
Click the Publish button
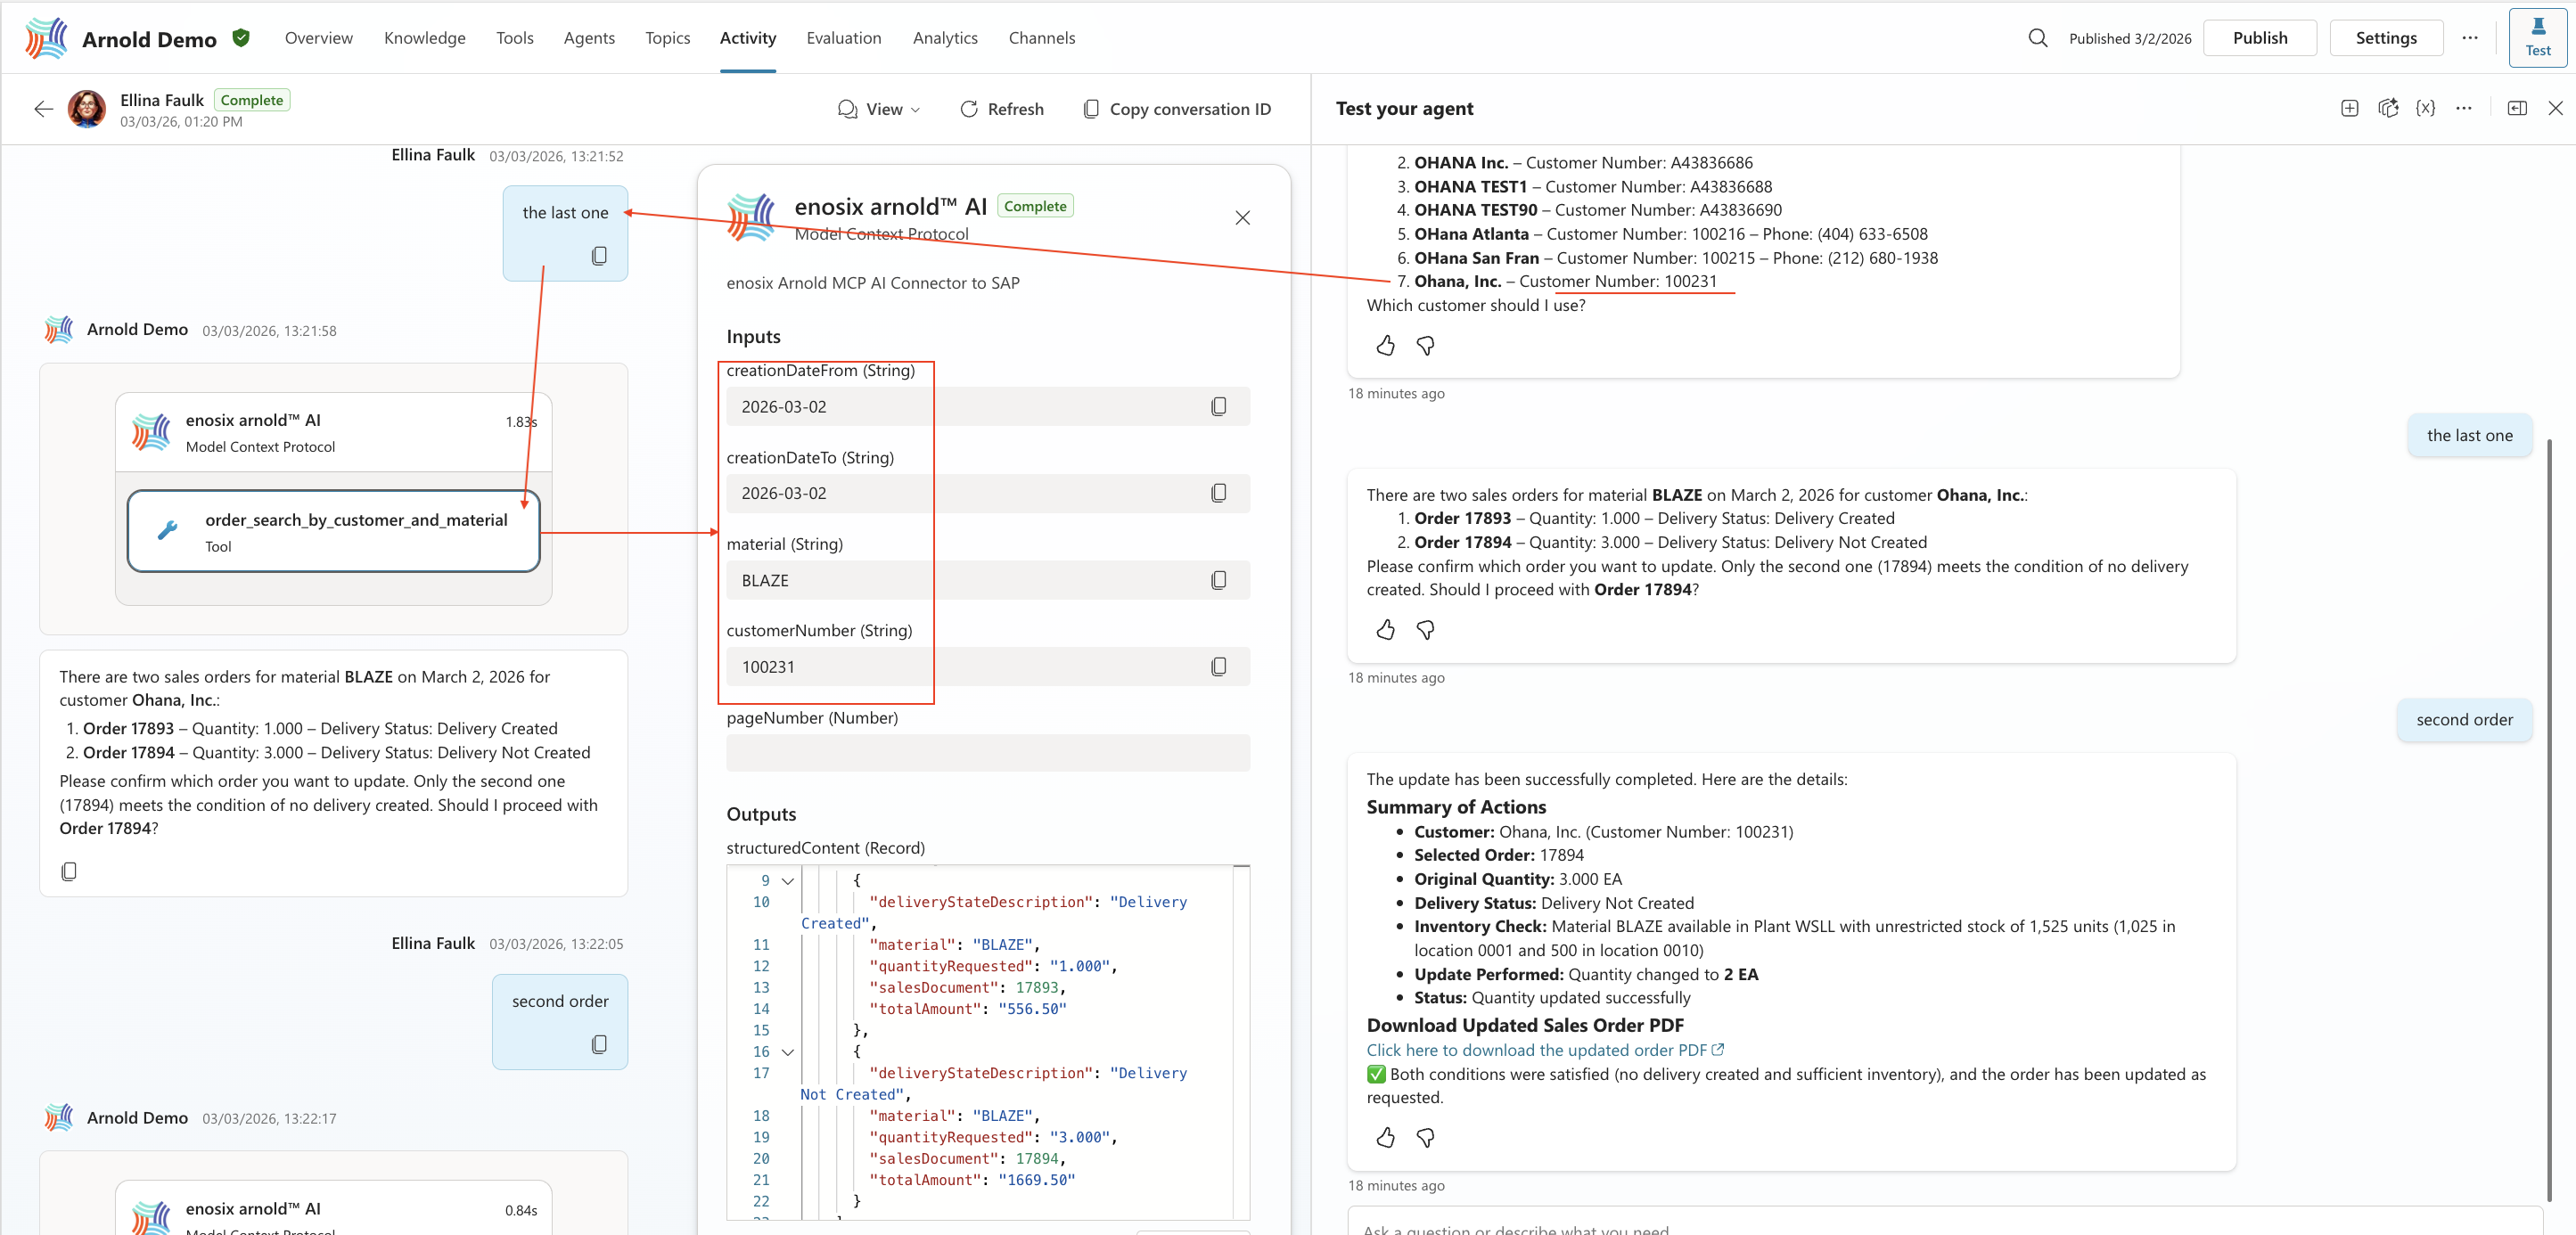tap(2259, 38)
